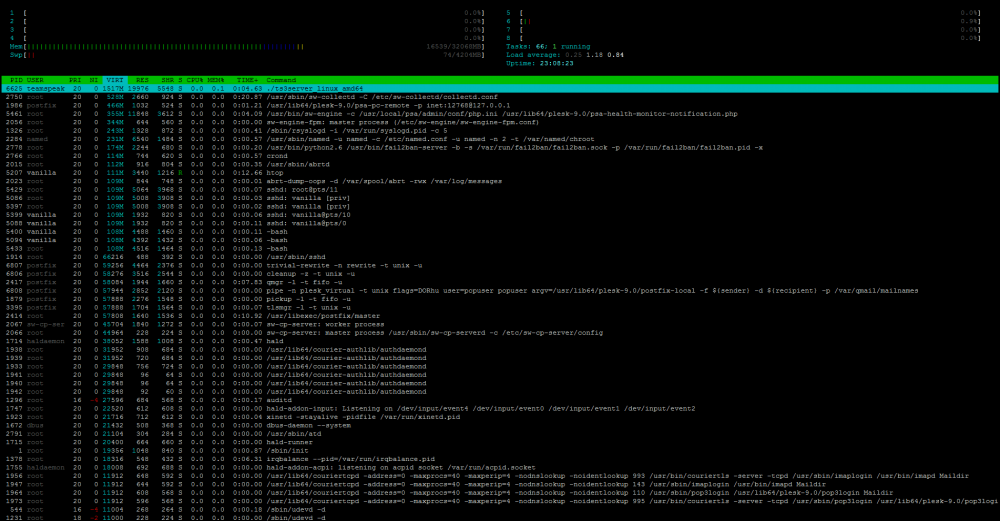The image size is (1000, 521).
Task: Select the dbus-daemon --system row
Action: (500, 425)
